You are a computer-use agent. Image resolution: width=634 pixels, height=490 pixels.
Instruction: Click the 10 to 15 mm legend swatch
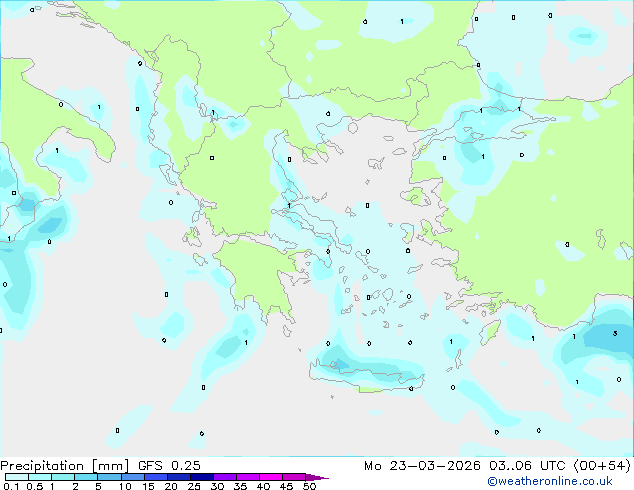[132, 477]
